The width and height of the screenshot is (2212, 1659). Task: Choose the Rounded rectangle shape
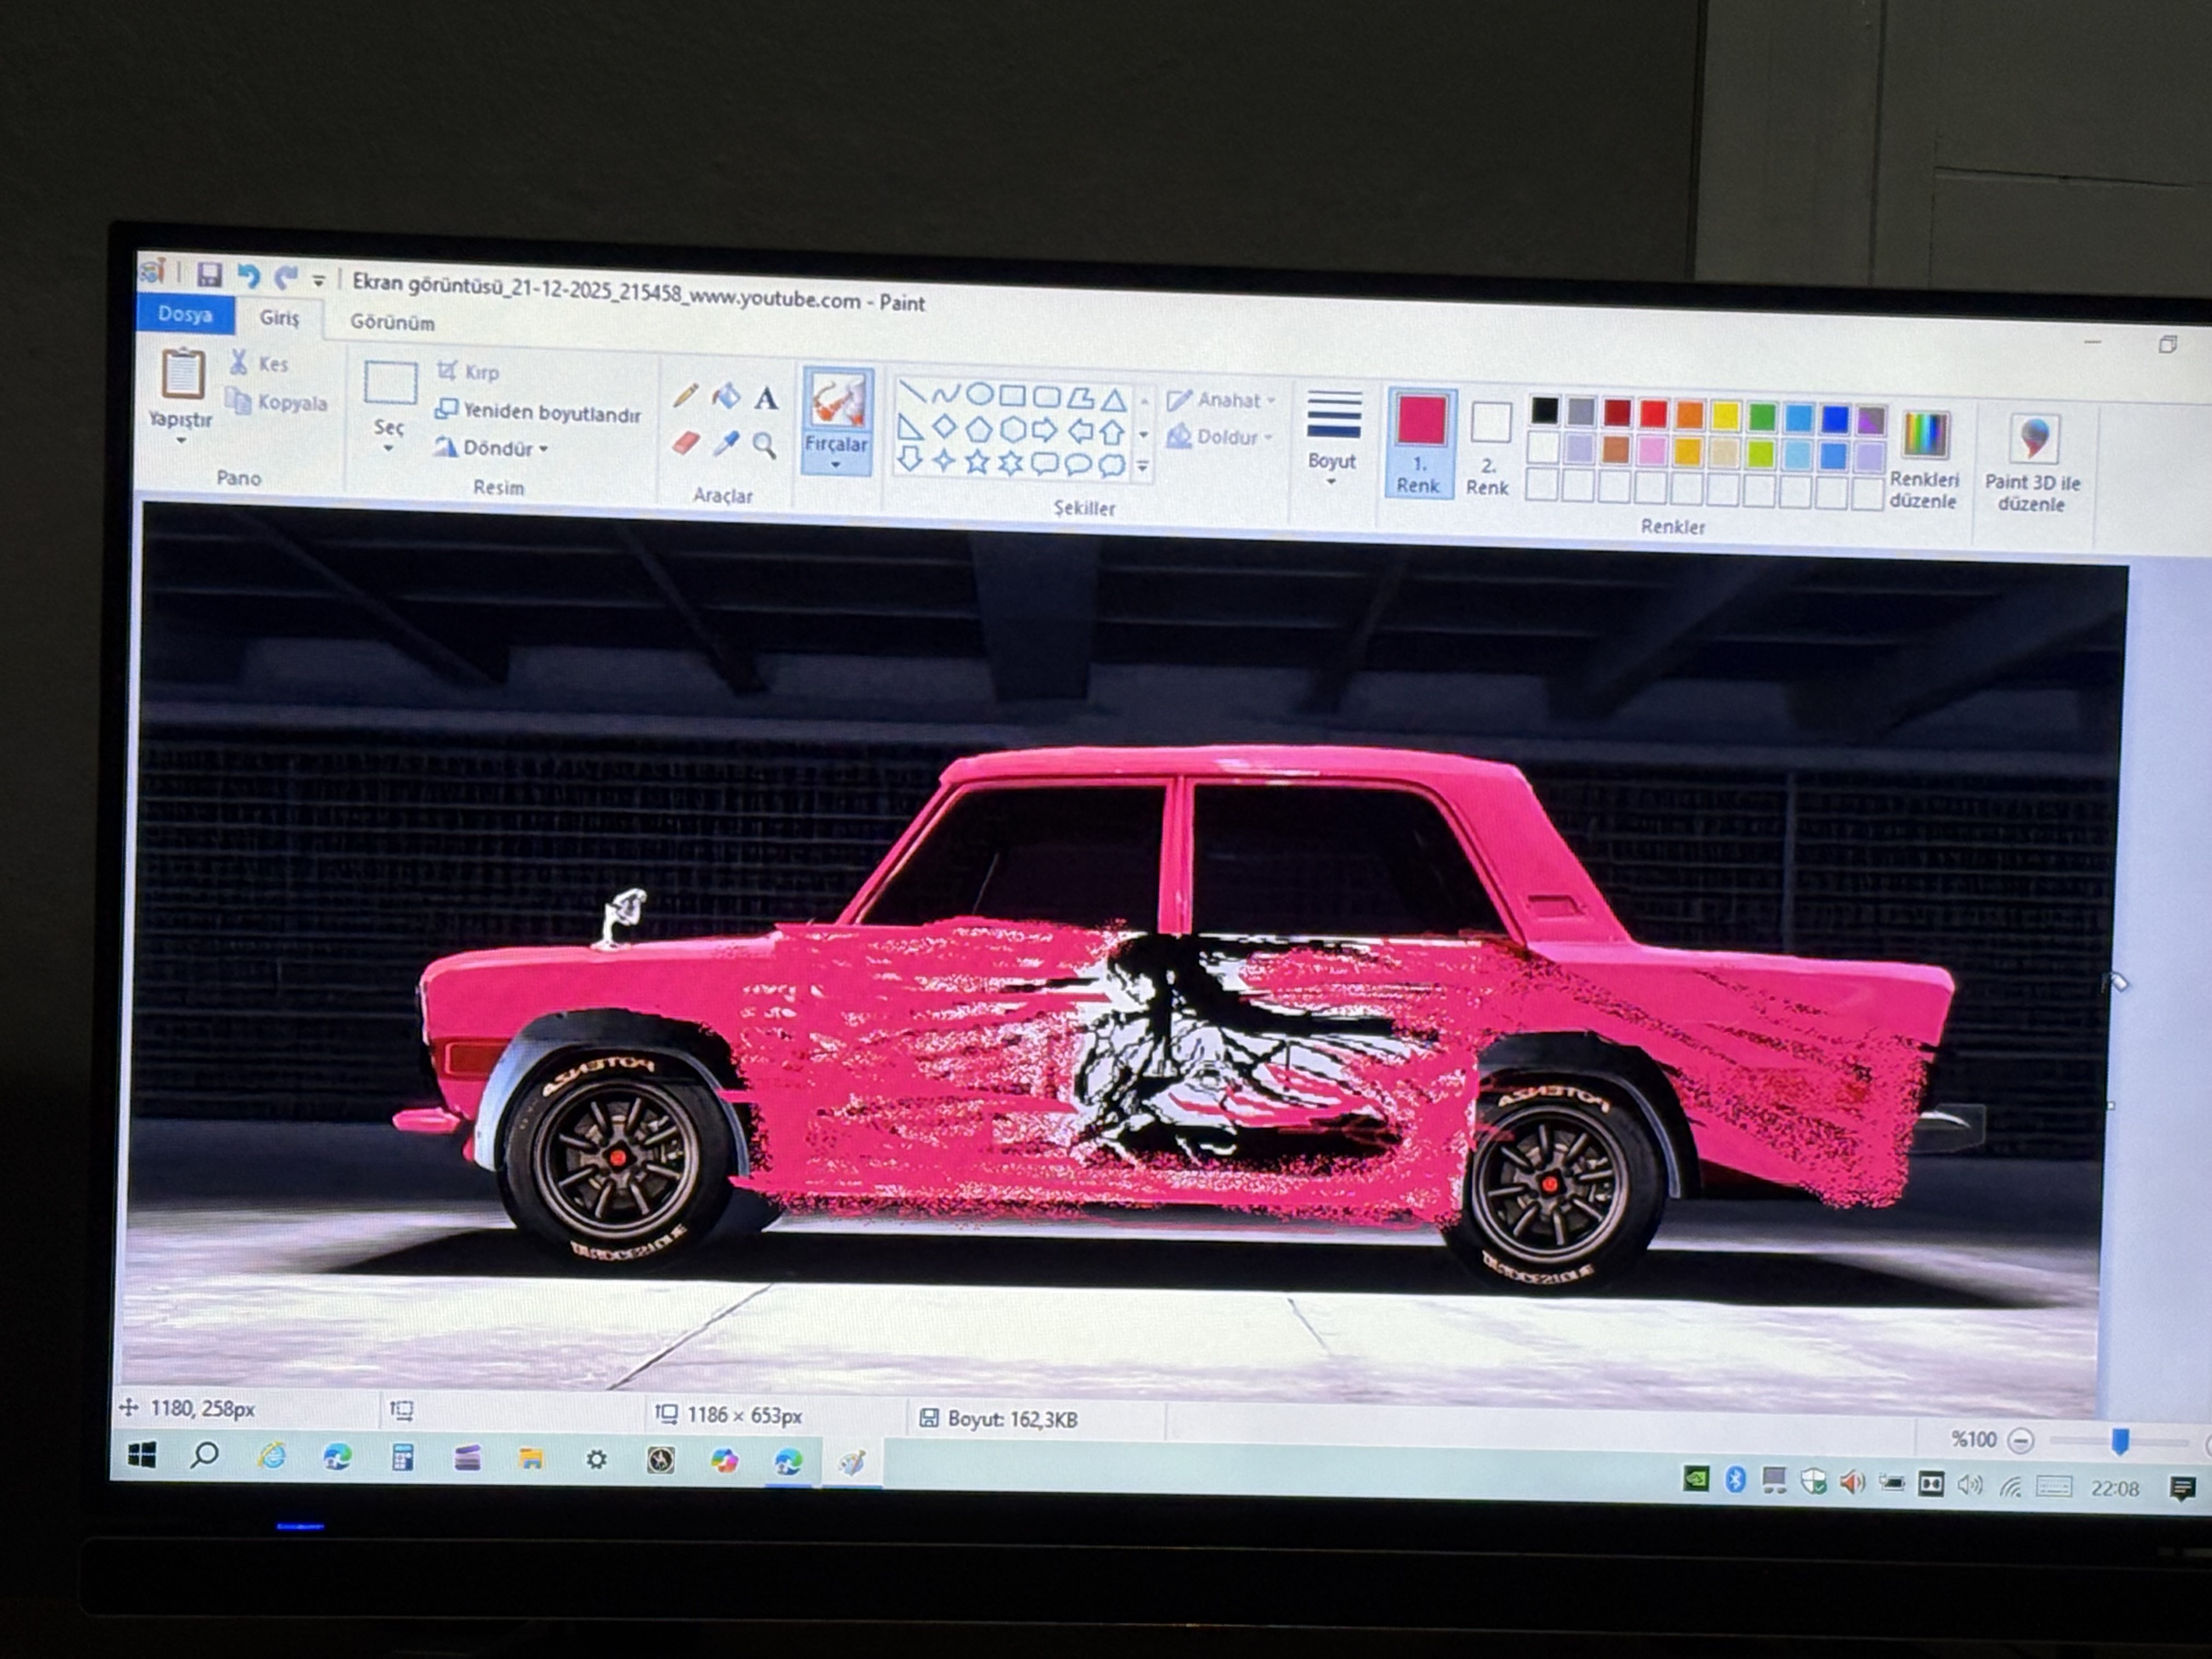tap(1047, 397)
